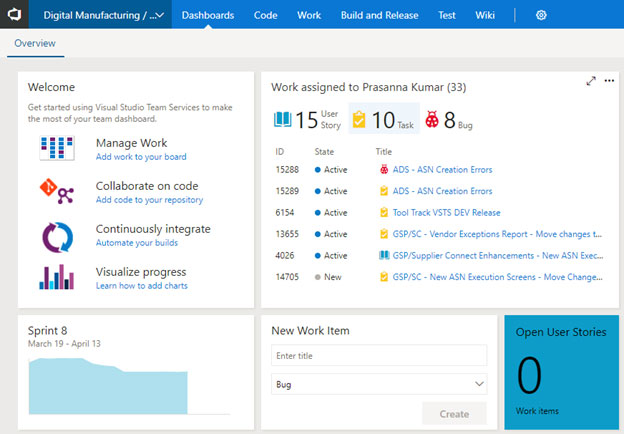Click the March 19 - April 13 date range
This screenshot has width=624, height=434.
[x=64, y=344]
